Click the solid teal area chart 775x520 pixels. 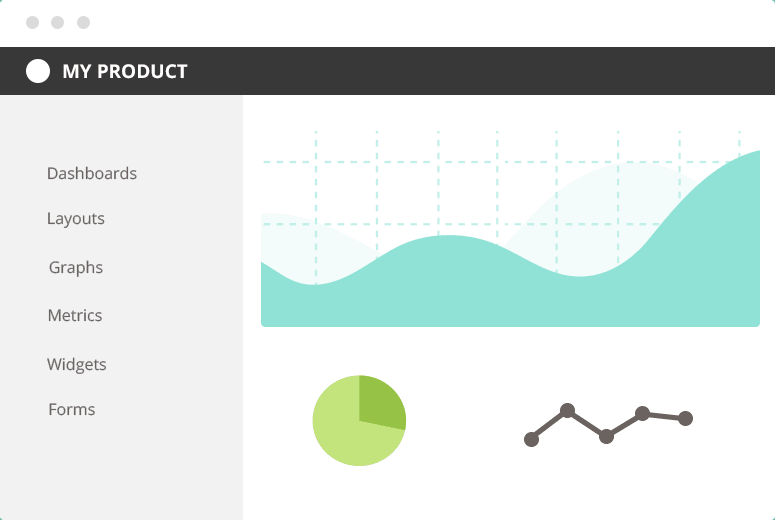510,297
